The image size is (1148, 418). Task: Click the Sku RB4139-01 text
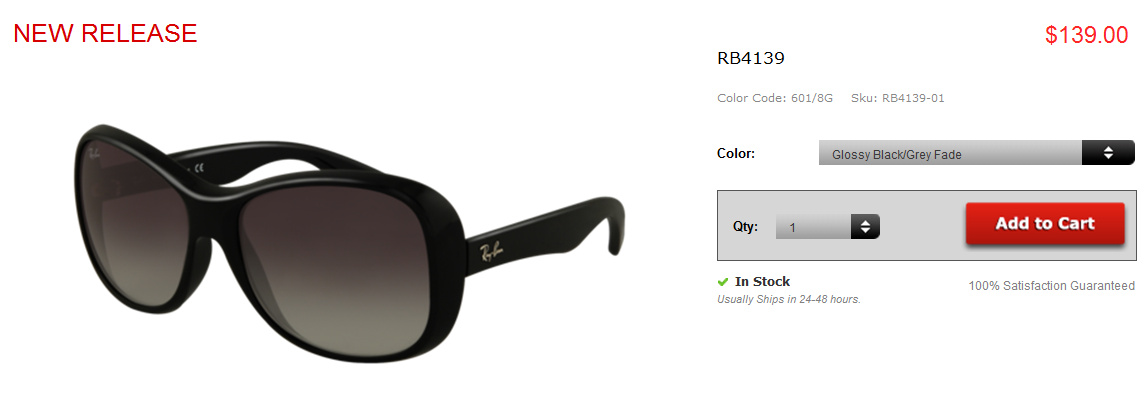[898, 98]
